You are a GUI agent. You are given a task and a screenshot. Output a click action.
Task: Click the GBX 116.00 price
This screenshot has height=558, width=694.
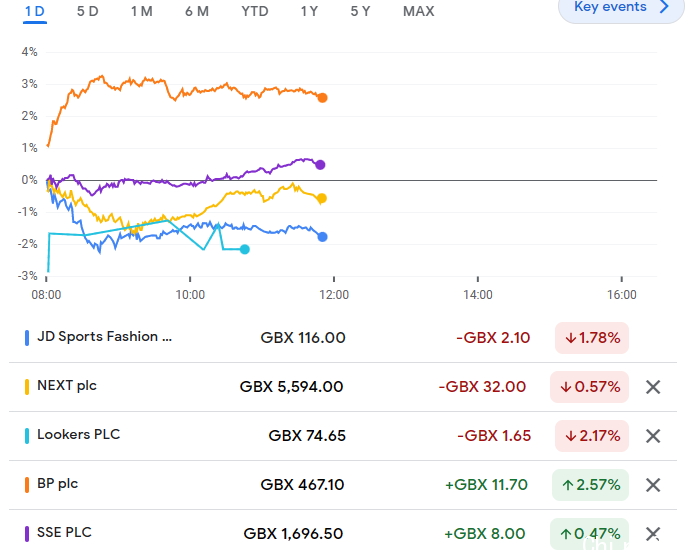click(303, 338)
